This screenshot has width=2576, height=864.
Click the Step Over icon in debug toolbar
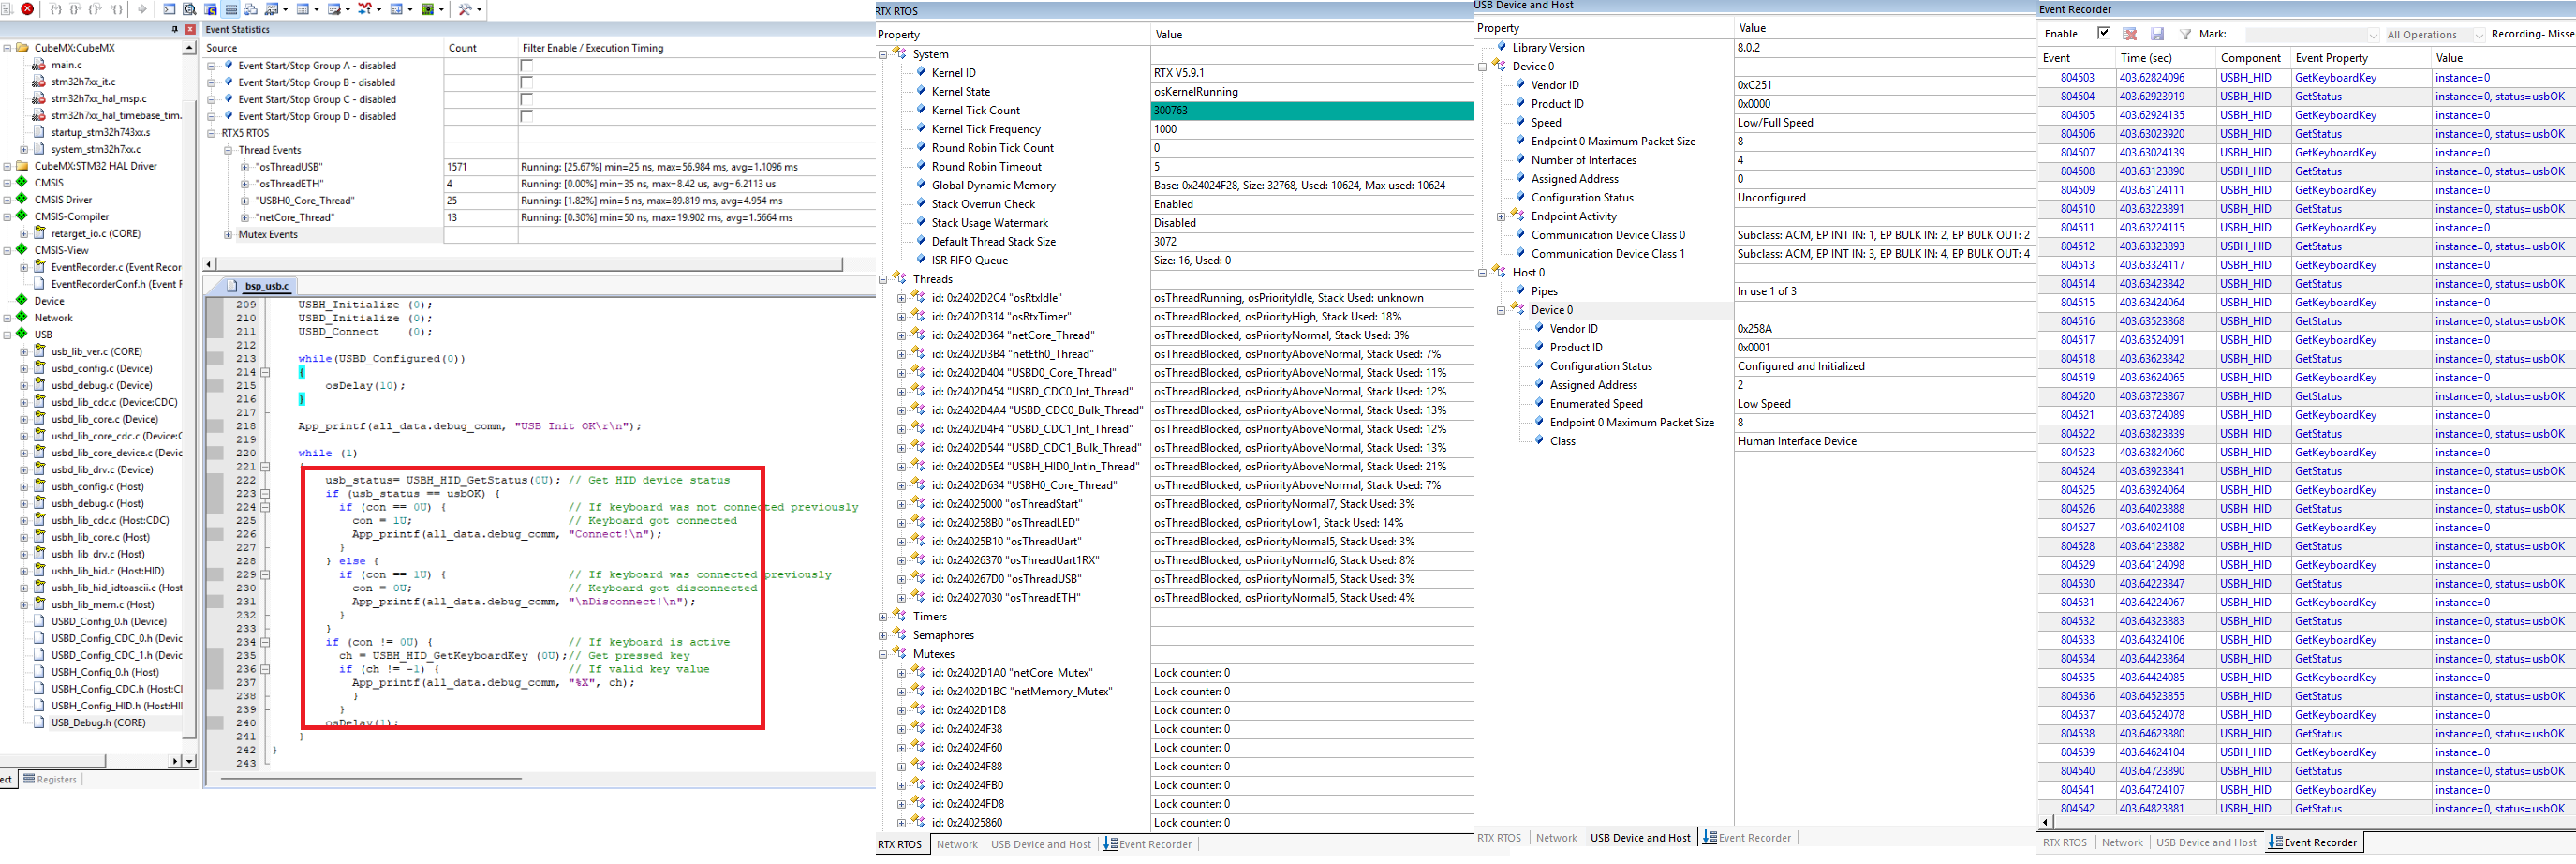pos(76,9)
